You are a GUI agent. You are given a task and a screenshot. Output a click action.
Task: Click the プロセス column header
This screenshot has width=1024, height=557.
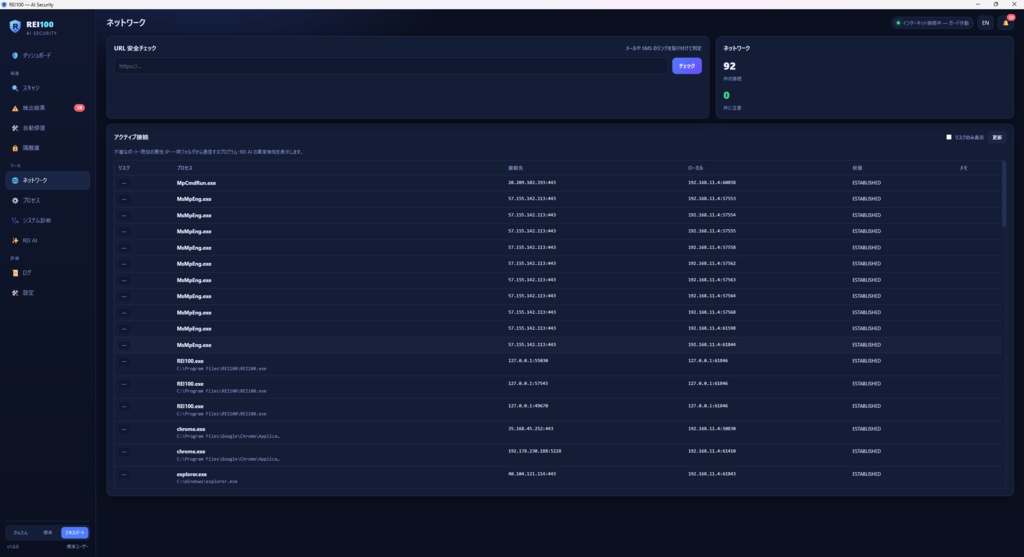coord(185,168)
